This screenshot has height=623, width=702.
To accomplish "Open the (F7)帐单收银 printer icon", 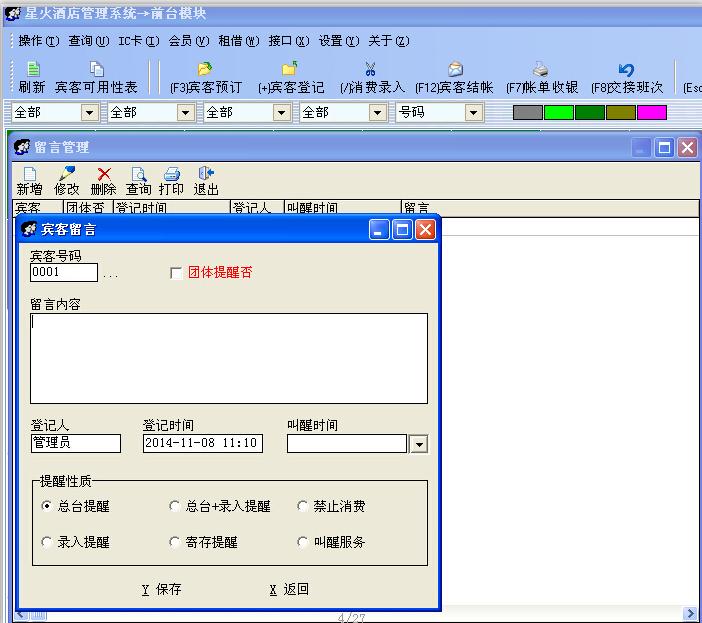I will click(x=541, y=69).
